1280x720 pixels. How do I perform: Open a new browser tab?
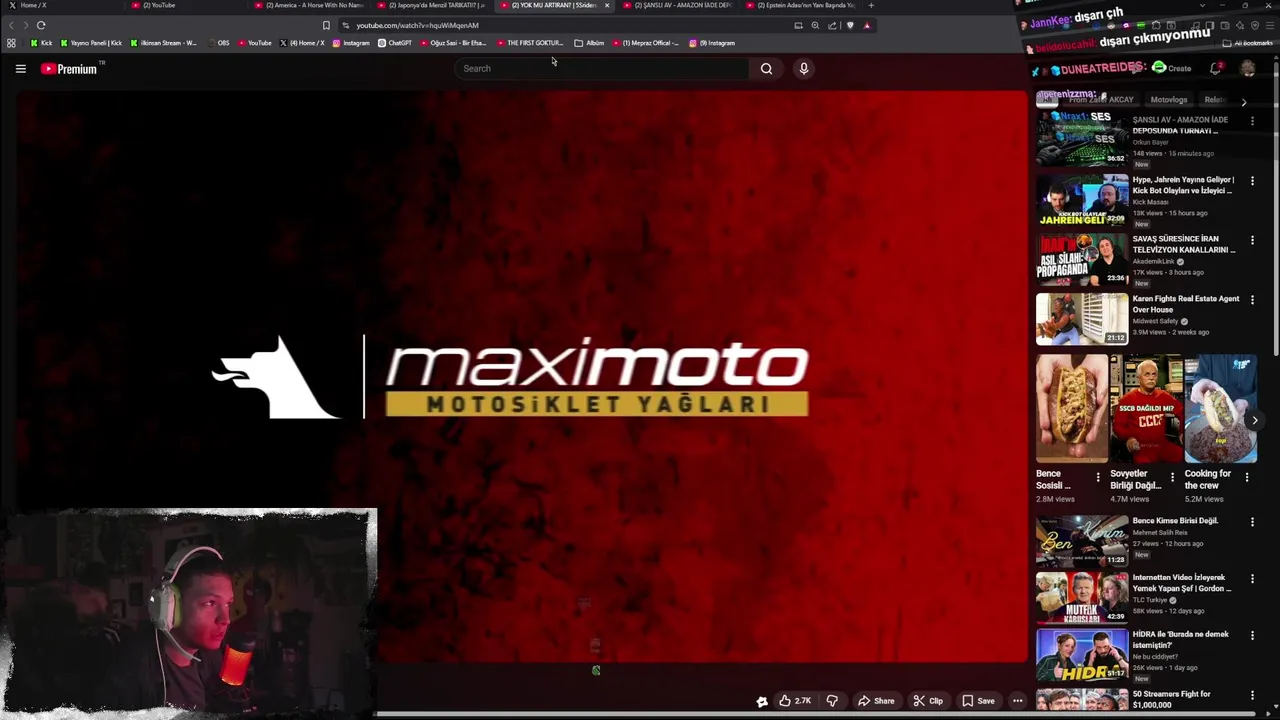(871, 5)
